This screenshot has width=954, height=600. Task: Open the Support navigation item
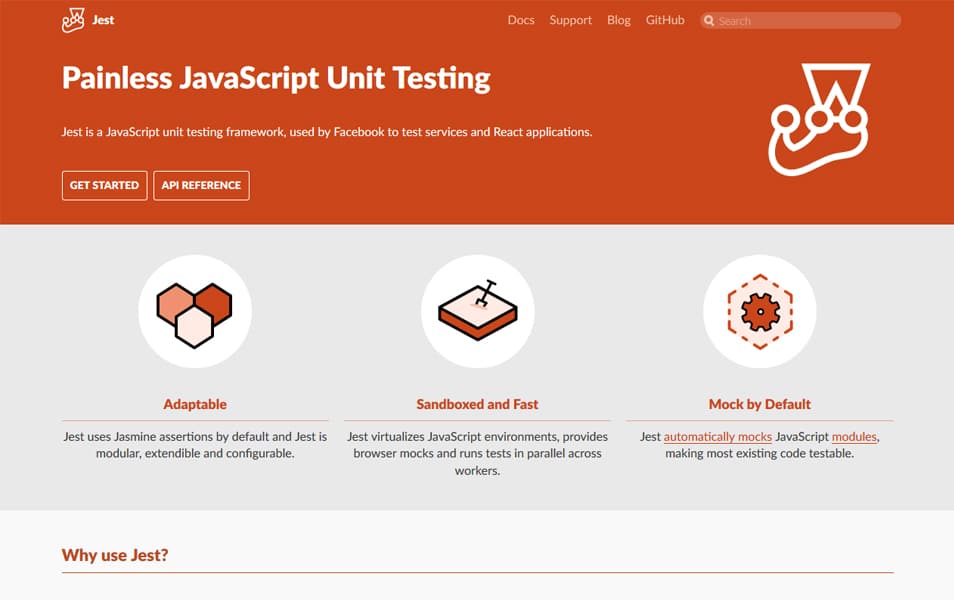pos(570,20)
